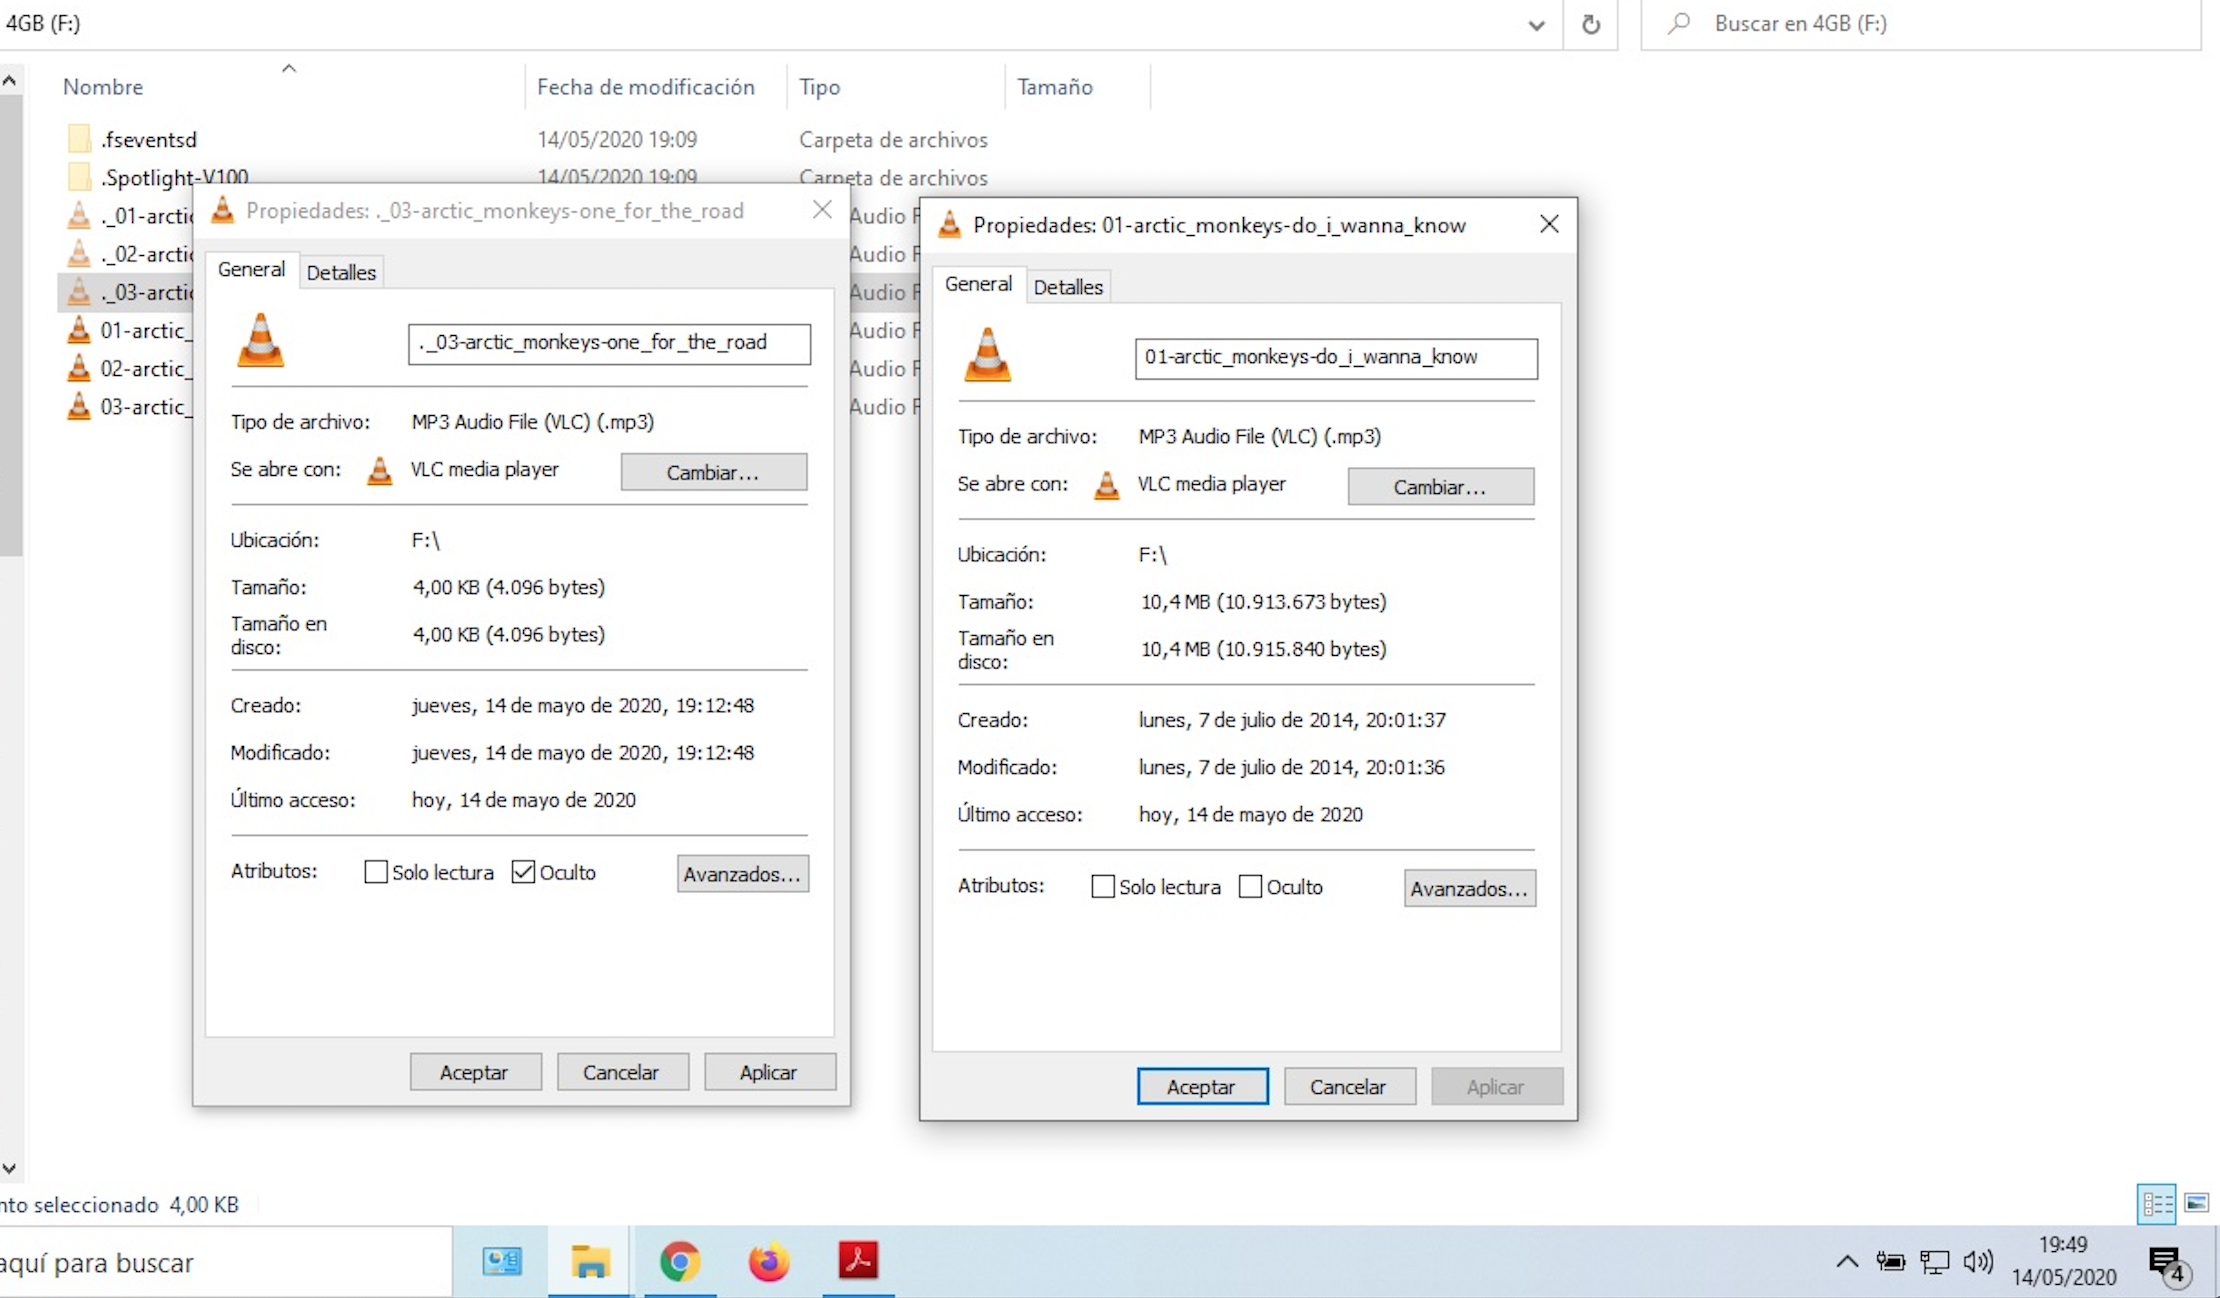The image size is (2220, 1298).
Task: Sort files by the Nombre column header
Action: pyautogui.click(x=103, y=87)
